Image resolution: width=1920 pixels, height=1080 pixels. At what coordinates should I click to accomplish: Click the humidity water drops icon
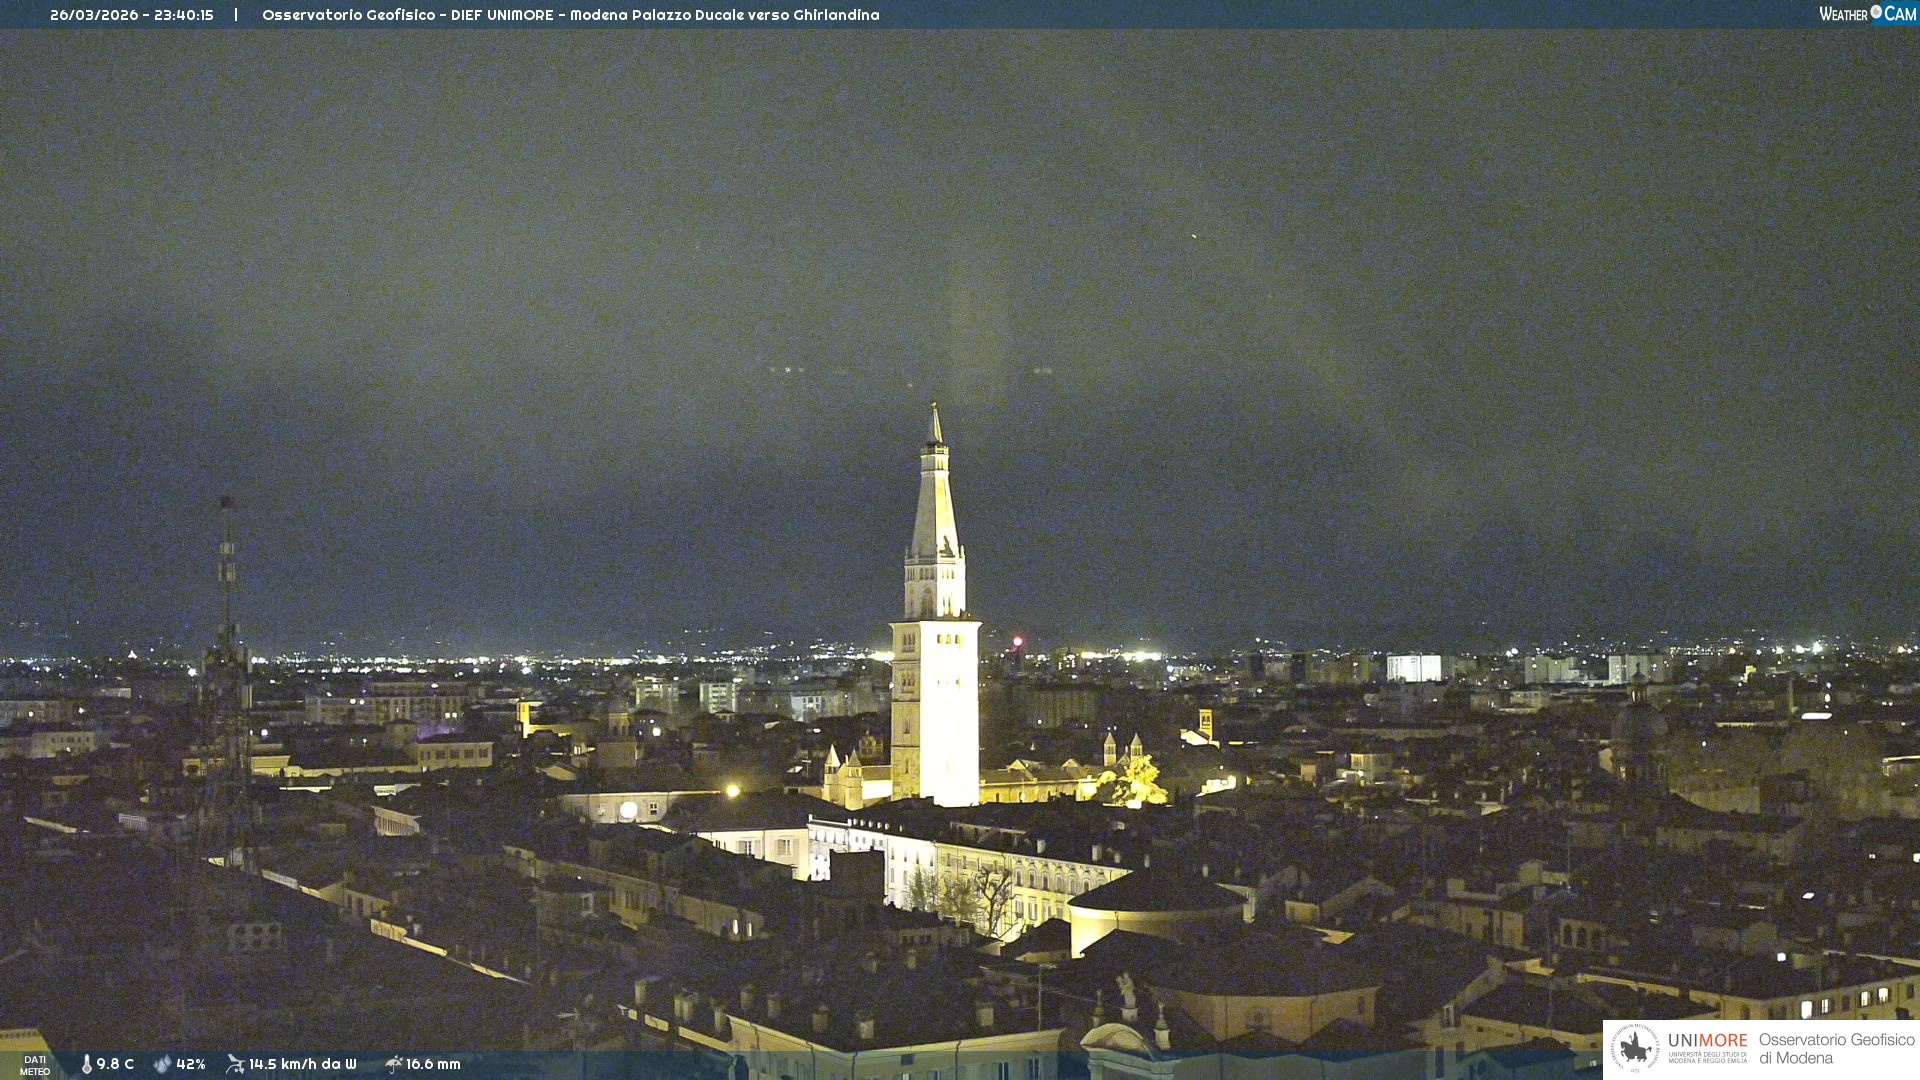point(162,1064)
